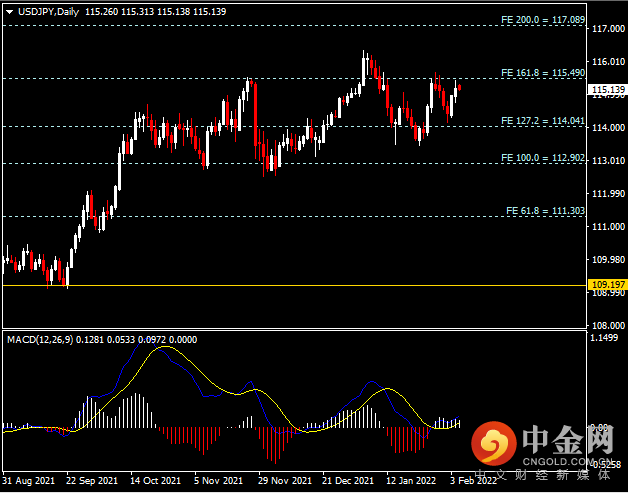Click the 108.000 price axis value

tap(608, 326)
